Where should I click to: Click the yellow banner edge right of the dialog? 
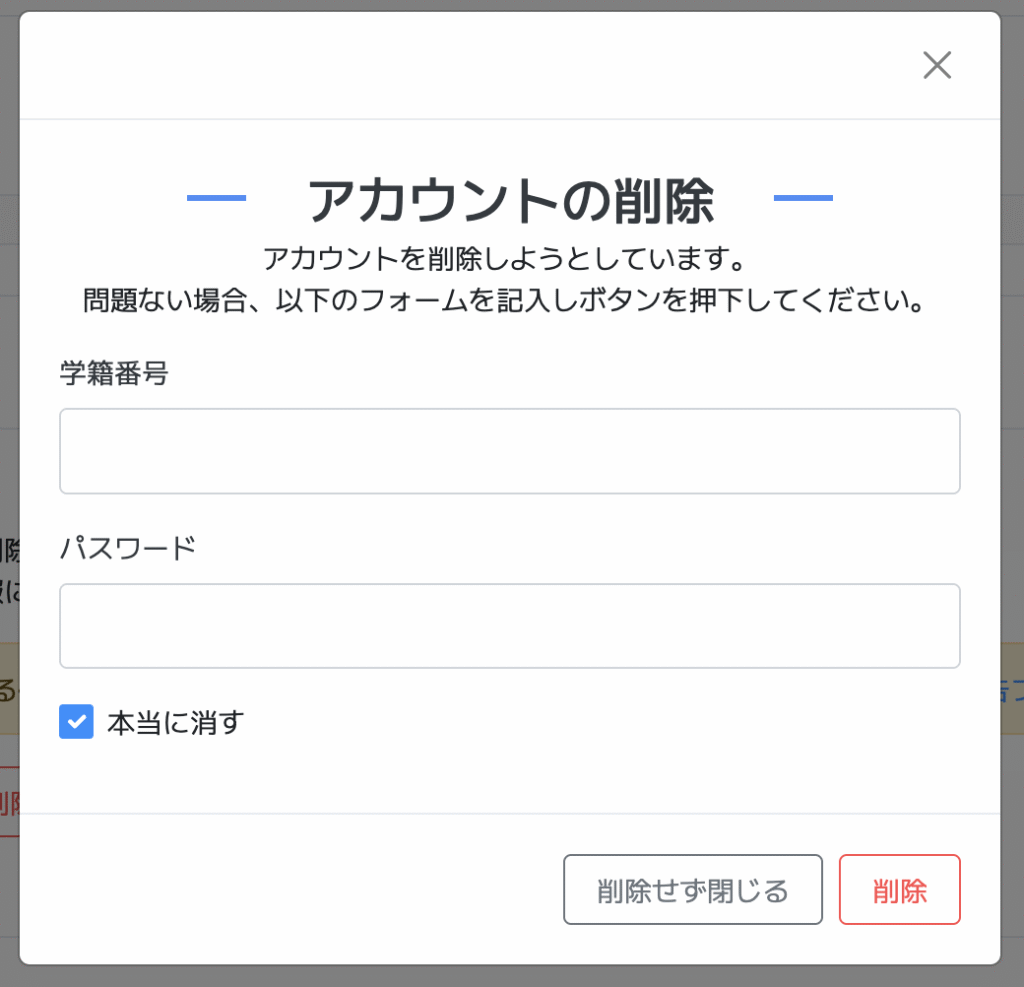click(1012, 690)
